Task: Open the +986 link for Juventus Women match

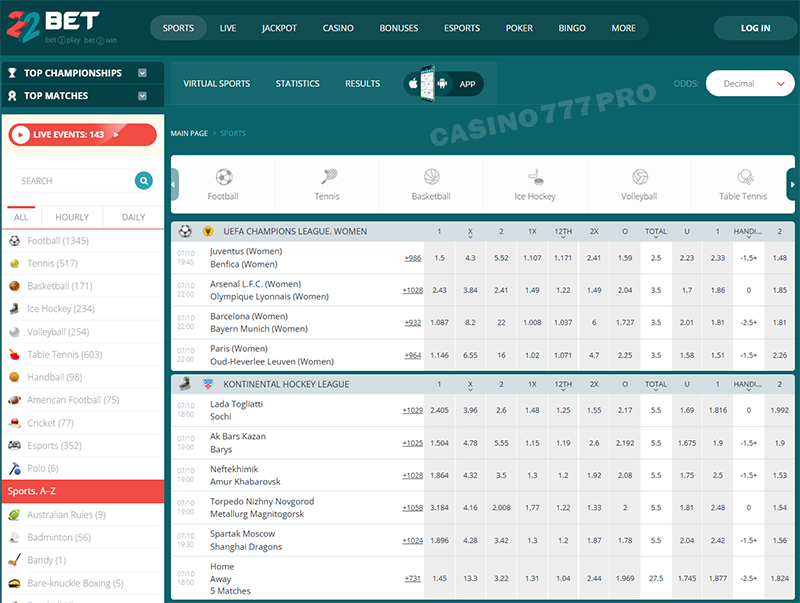Action: [x=411, y=257]
